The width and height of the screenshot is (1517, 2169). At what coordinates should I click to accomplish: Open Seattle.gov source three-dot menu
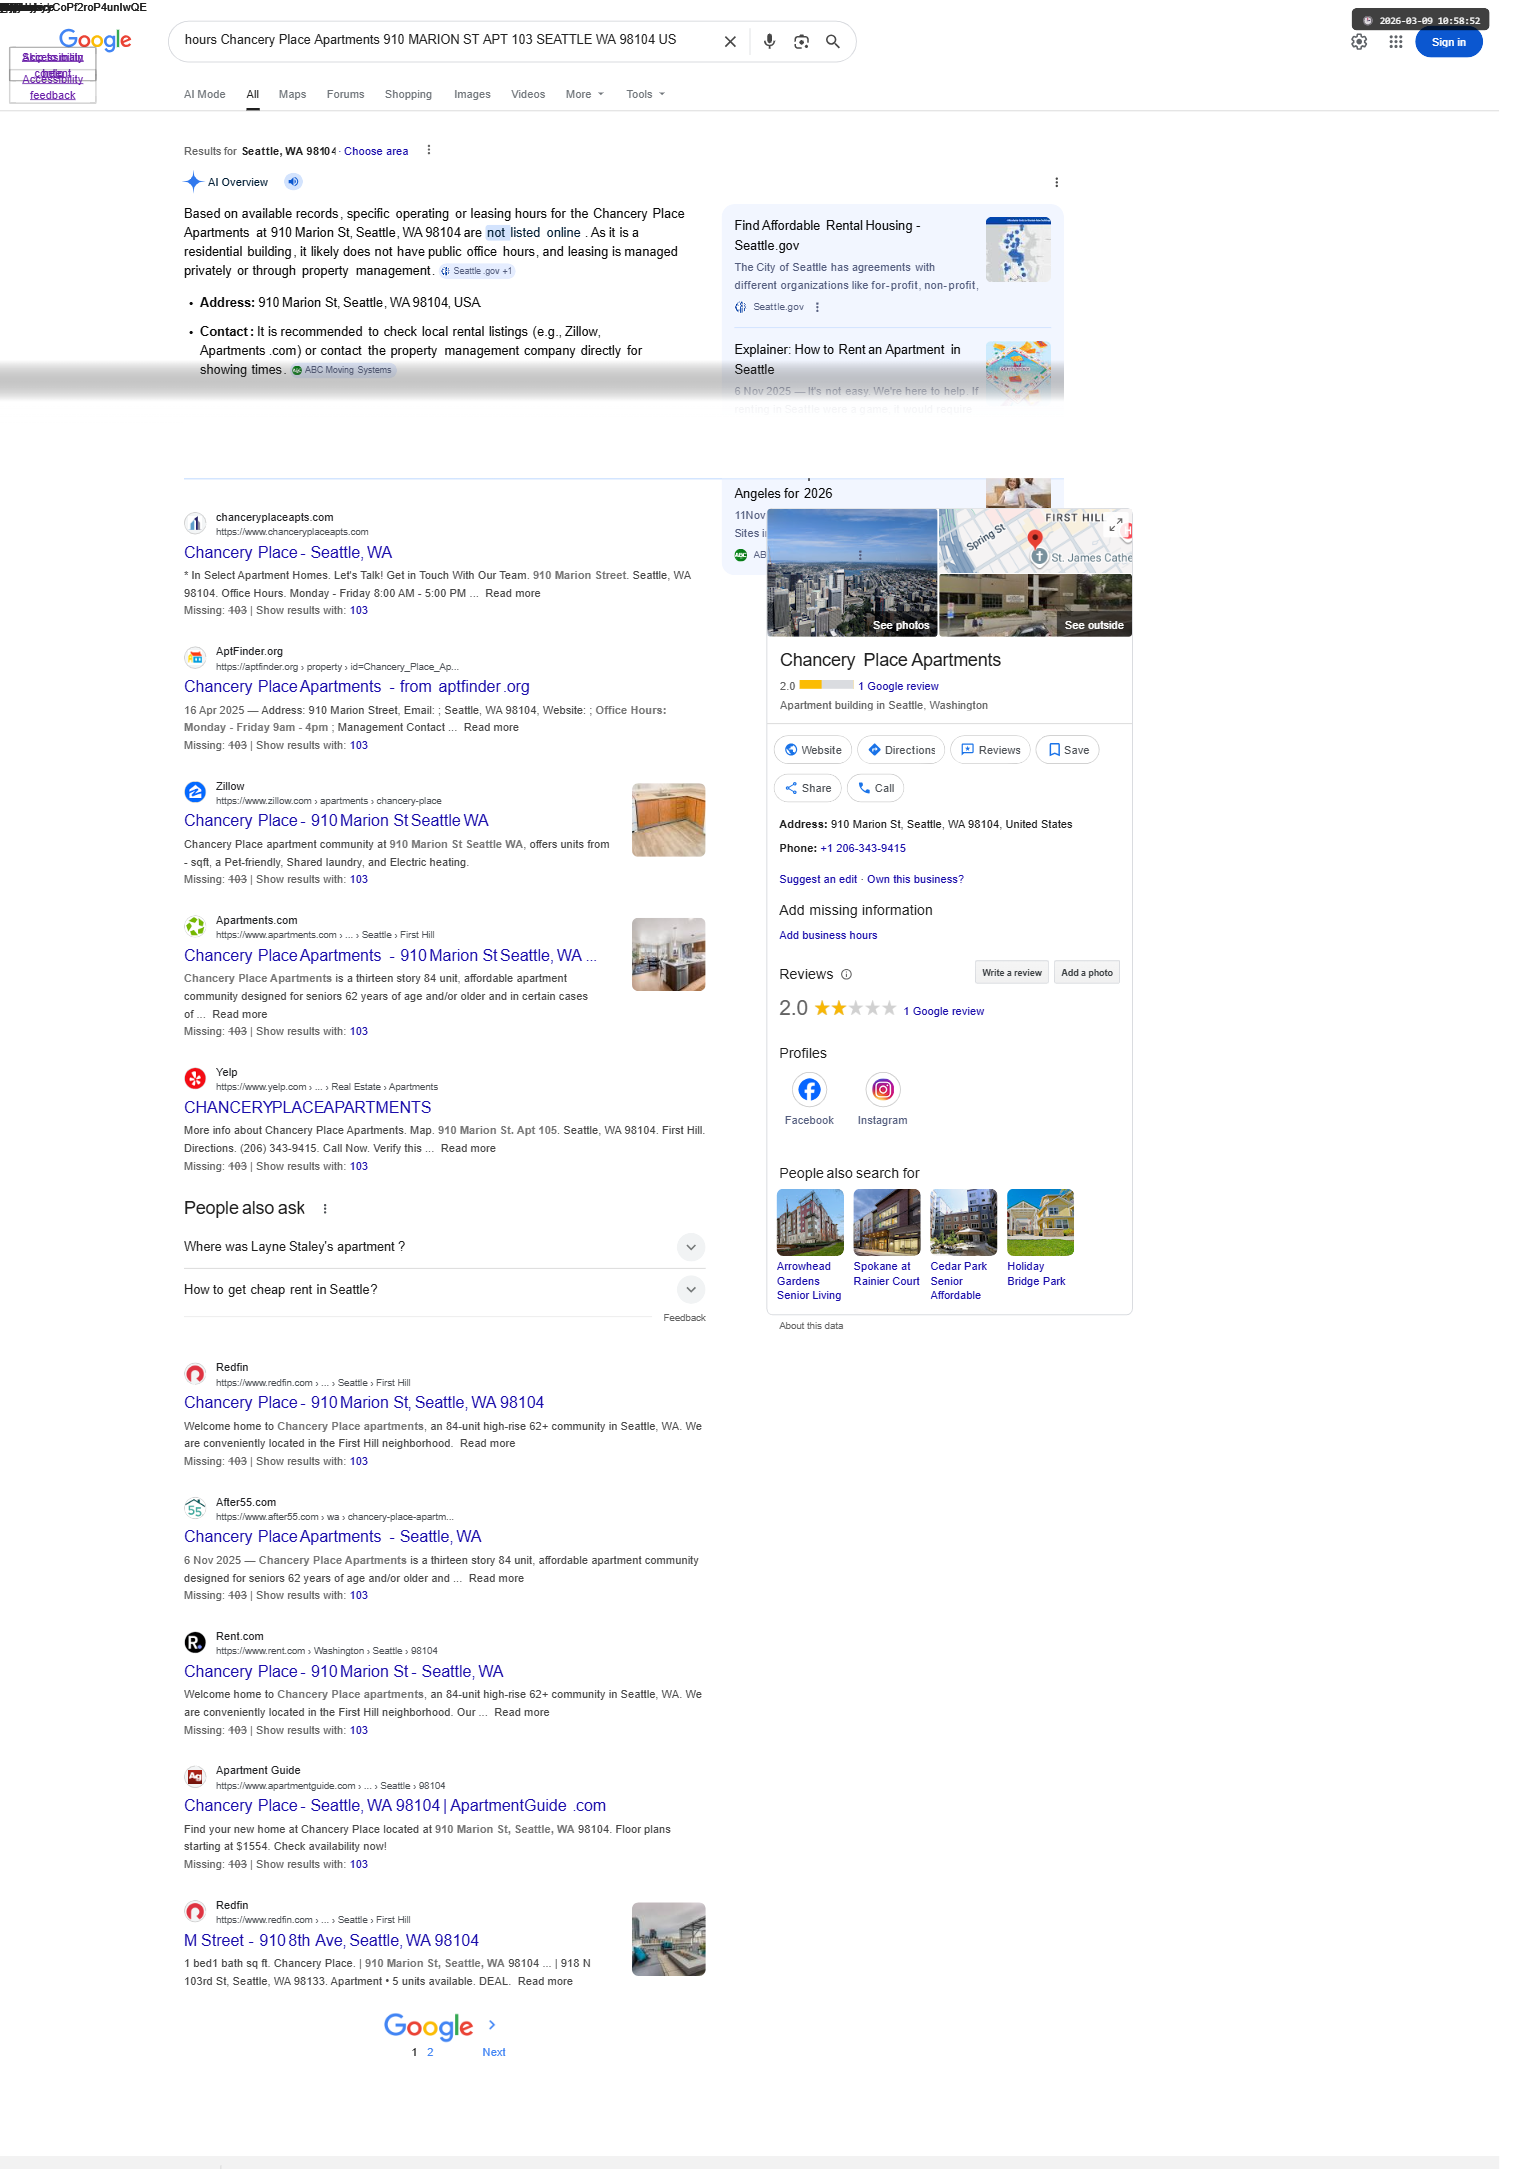(x=817, y=307)
